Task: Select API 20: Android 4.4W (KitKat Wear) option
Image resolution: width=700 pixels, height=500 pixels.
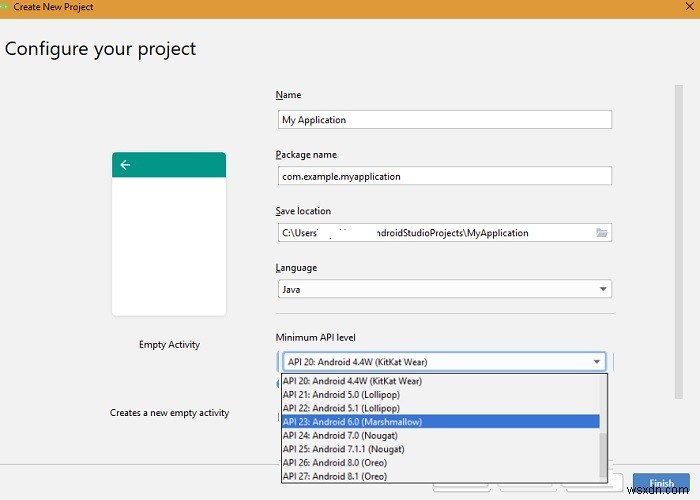Action: [x=441, y=381]
